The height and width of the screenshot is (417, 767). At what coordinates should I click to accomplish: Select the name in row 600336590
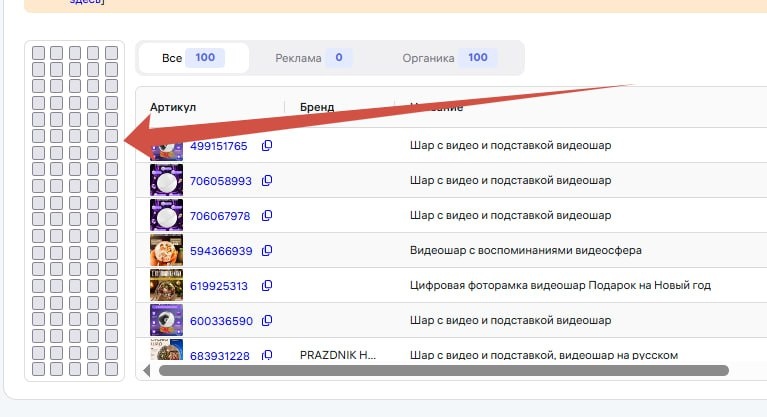pos(510,320)
